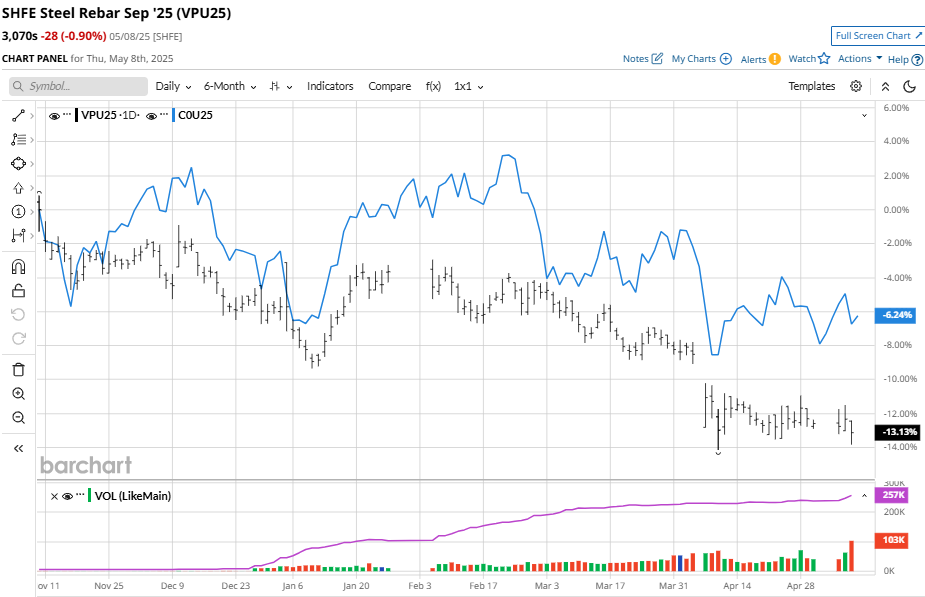This screenshot has width=925, height=597.
Task: Open chart settings gear icon
Action: [x=856, y=86]
